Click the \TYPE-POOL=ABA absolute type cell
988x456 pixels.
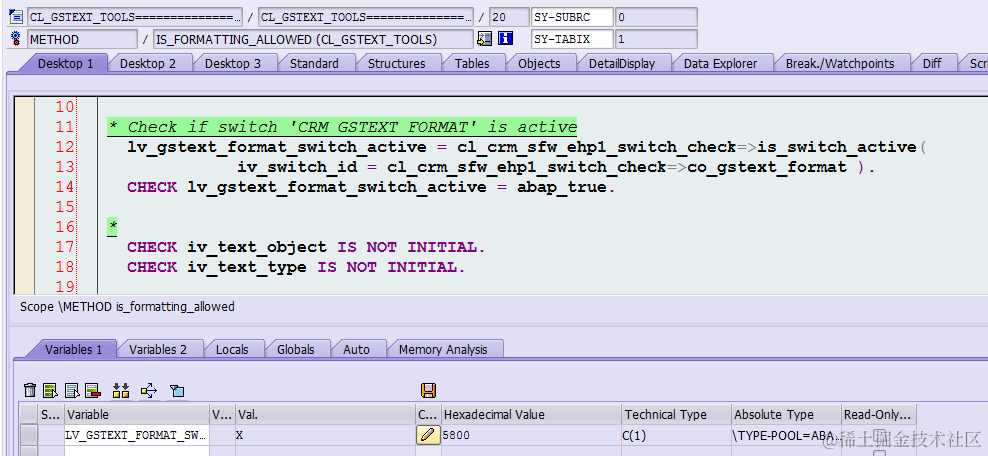(786, 435)
